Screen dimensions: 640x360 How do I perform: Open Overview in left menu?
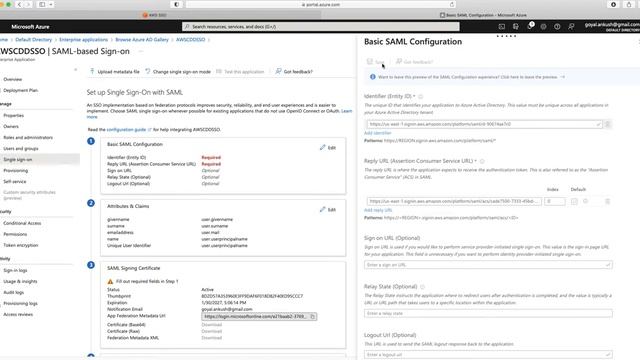point(13,79)
